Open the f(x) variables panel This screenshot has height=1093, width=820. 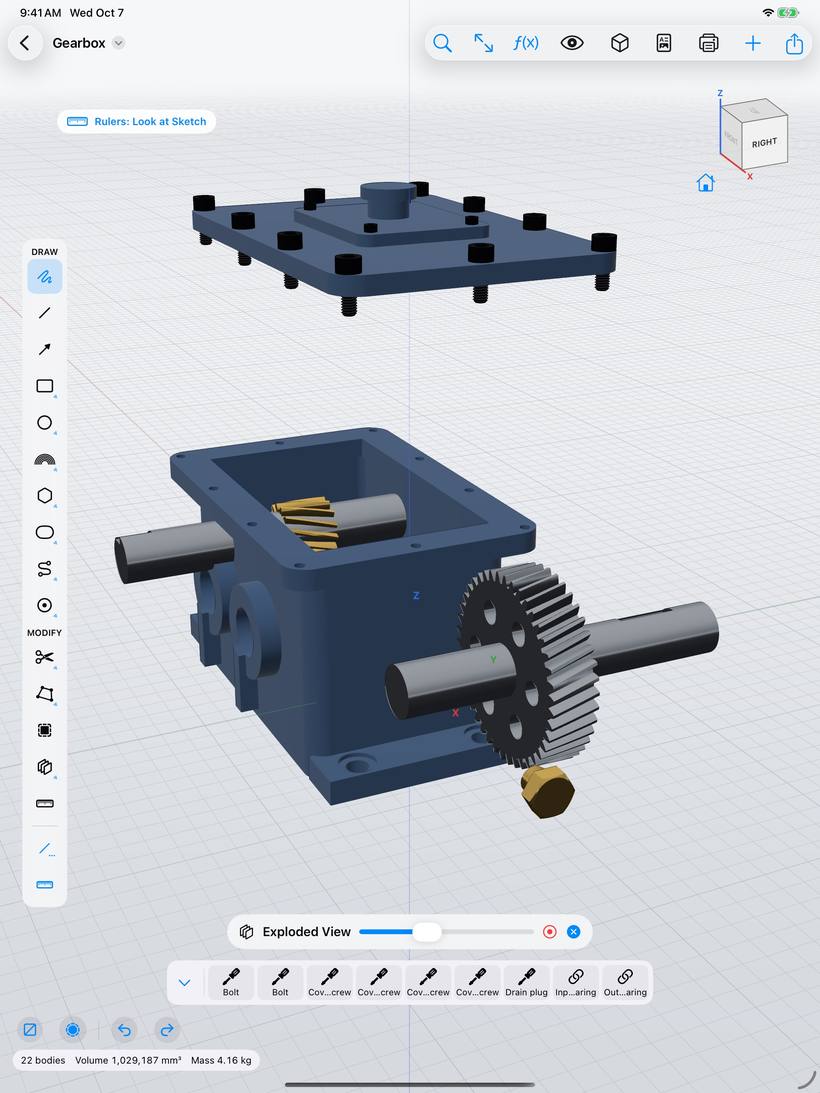pyautogui.click(x=526, y=43)
